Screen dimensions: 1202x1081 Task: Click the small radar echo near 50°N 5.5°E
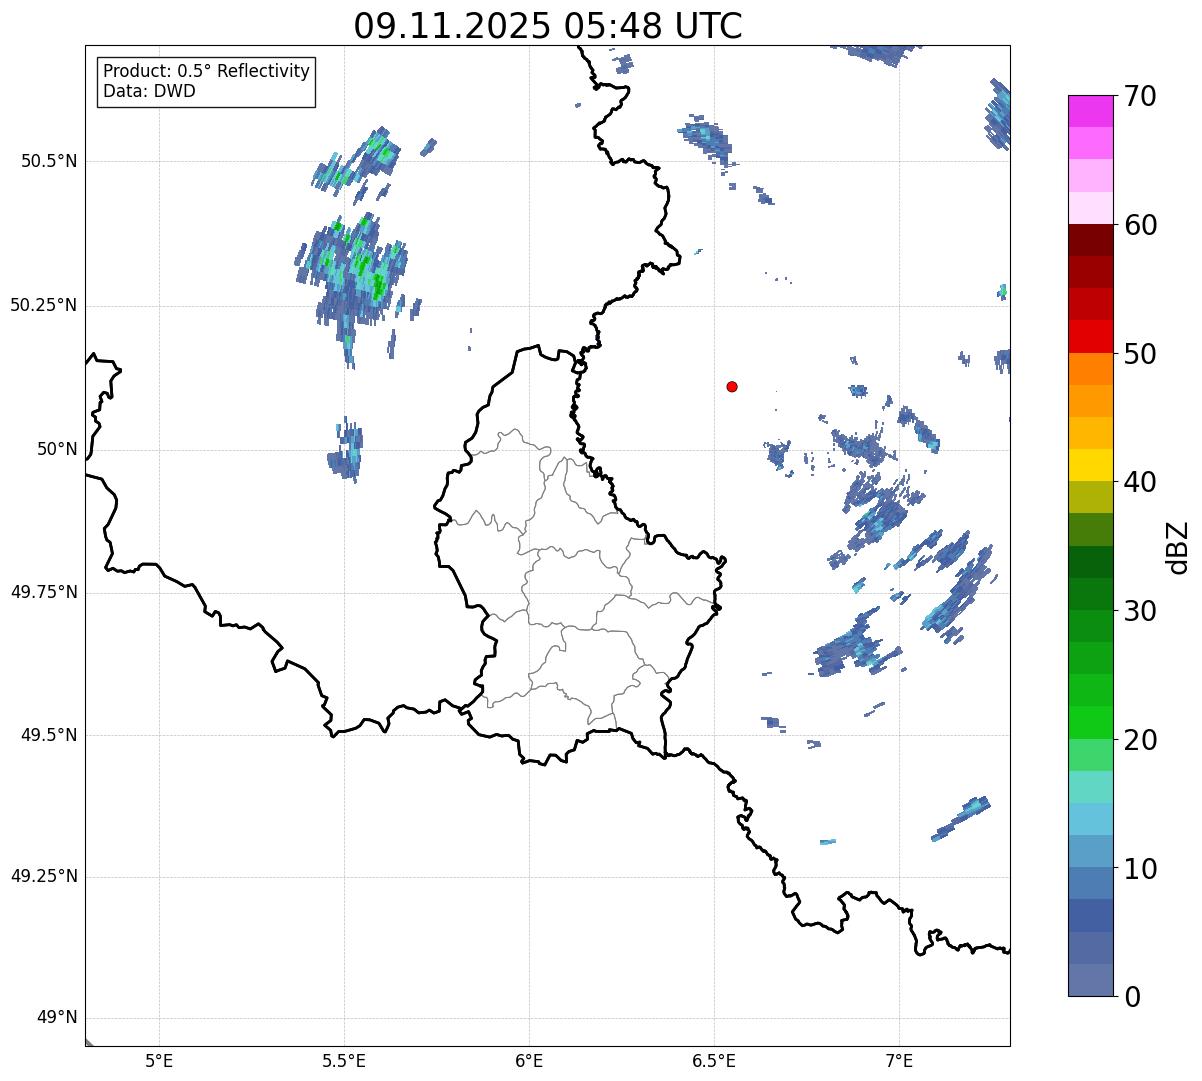346,452
